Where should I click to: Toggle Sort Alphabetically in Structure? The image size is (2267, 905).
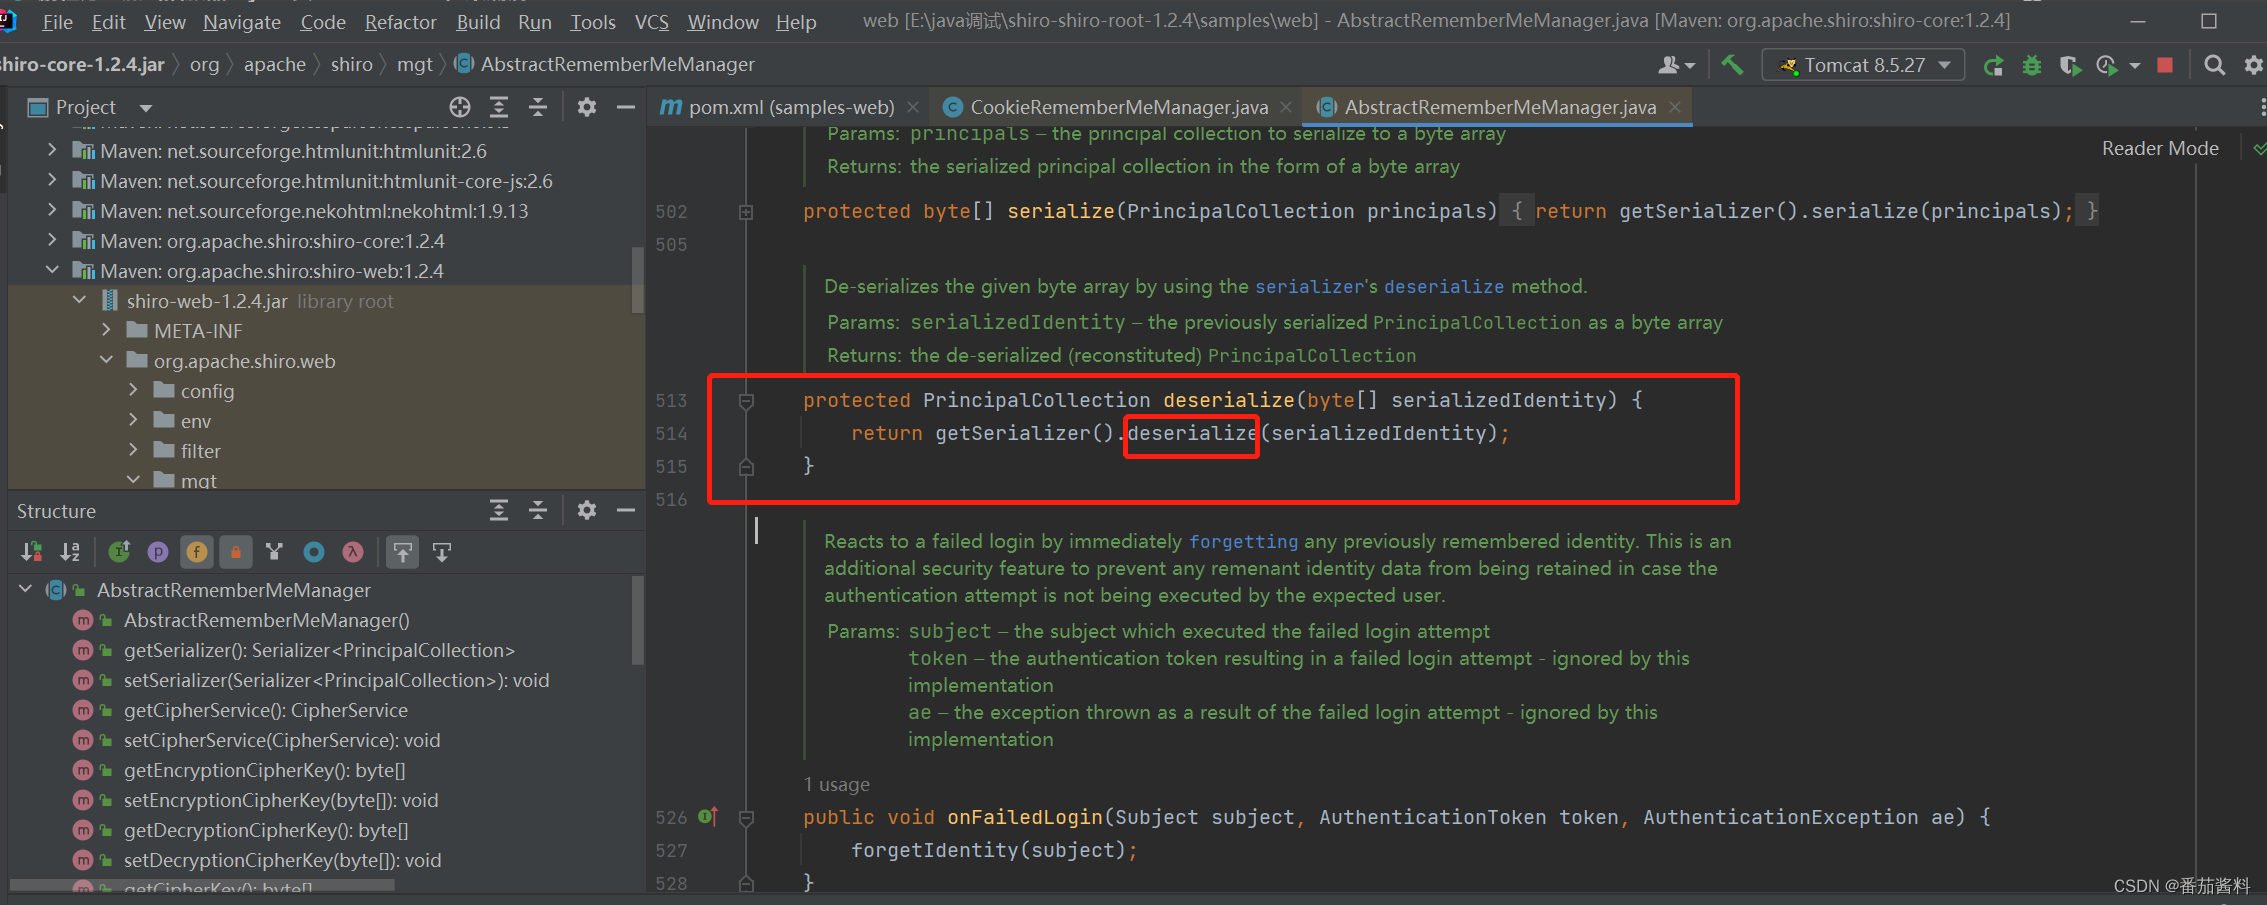click(69, 551)
